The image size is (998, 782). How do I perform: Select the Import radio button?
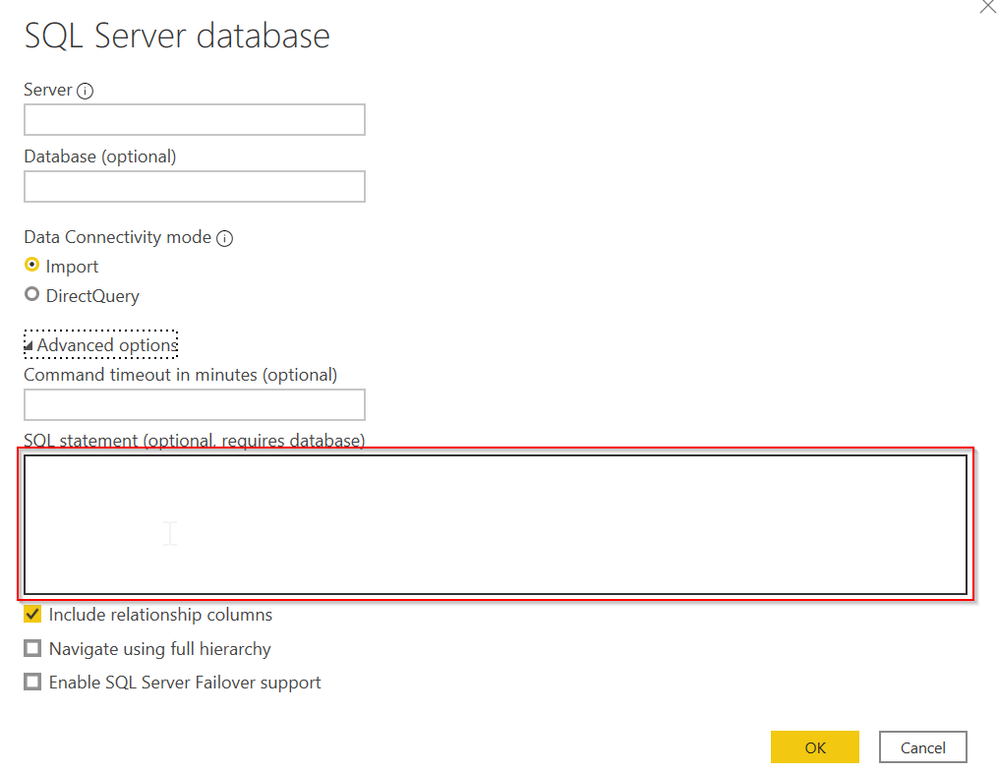point(32,264)
